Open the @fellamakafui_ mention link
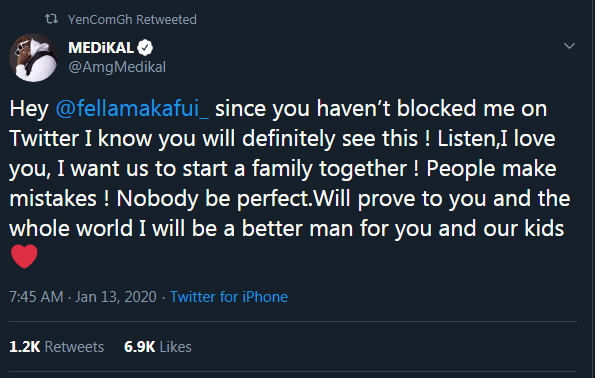 pyautogui.click(x=132, y=109)
